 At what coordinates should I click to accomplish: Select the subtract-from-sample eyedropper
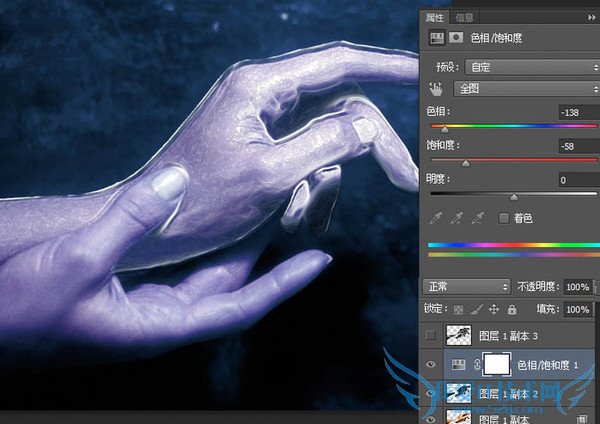pos(476,217)
